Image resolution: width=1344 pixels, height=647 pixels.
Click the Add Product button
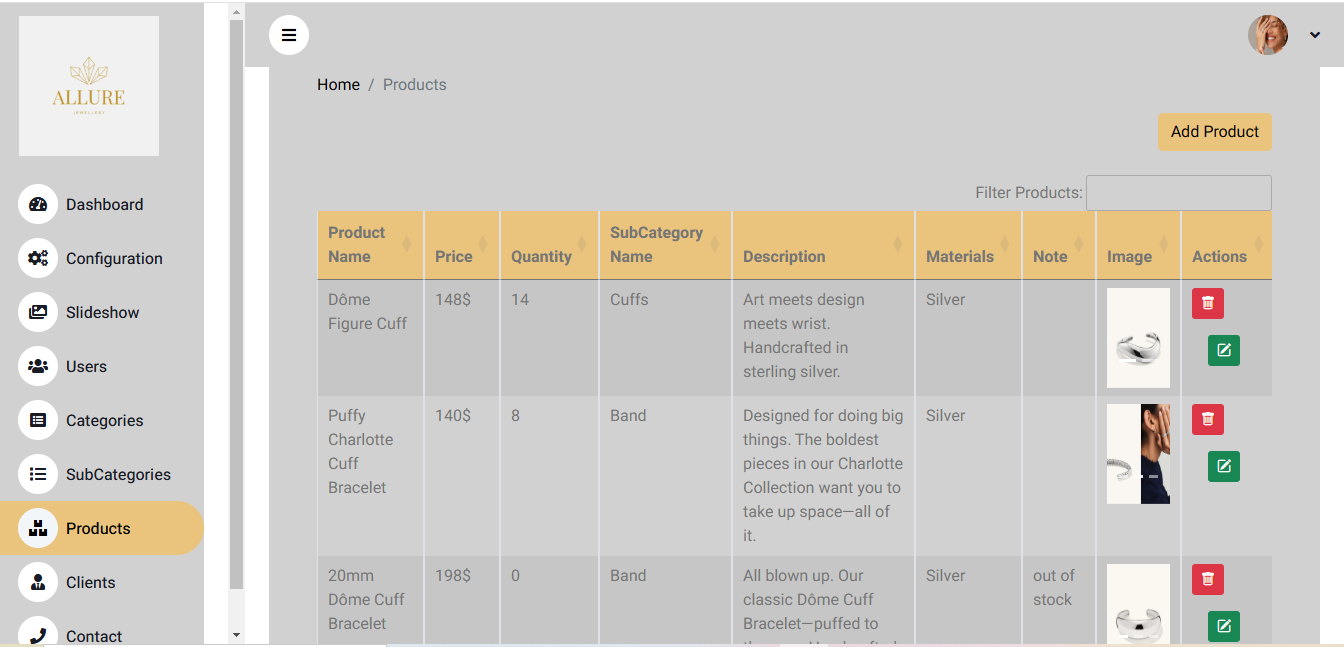pyautogui.click(x=1214, y=132)
